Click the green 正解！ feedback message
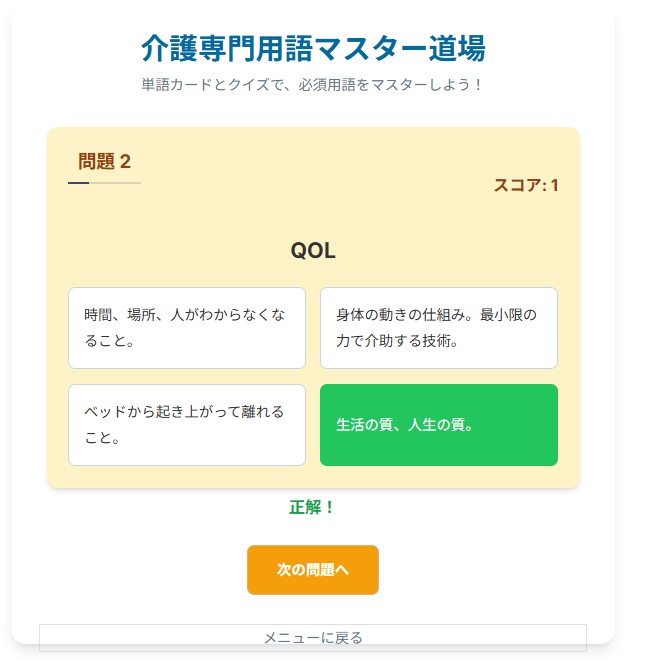 312,507
